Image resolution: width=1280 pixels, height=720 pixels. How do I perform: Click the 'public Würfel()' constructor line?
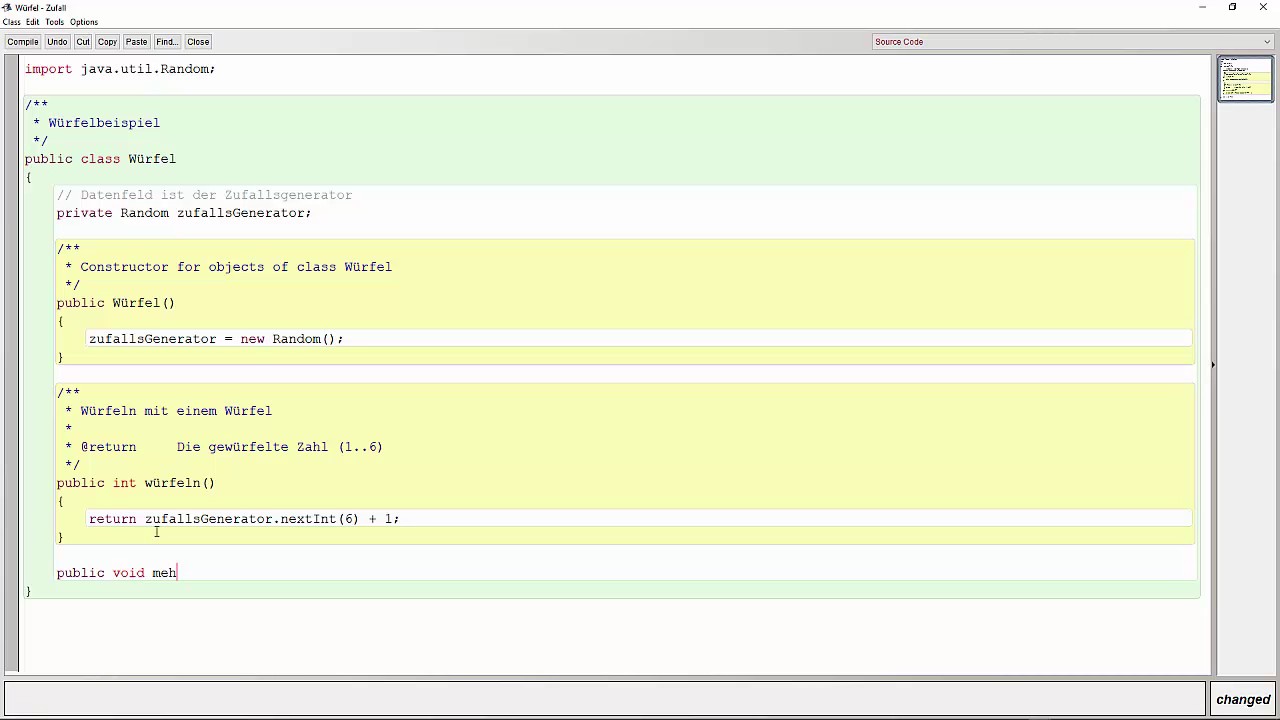116,303
